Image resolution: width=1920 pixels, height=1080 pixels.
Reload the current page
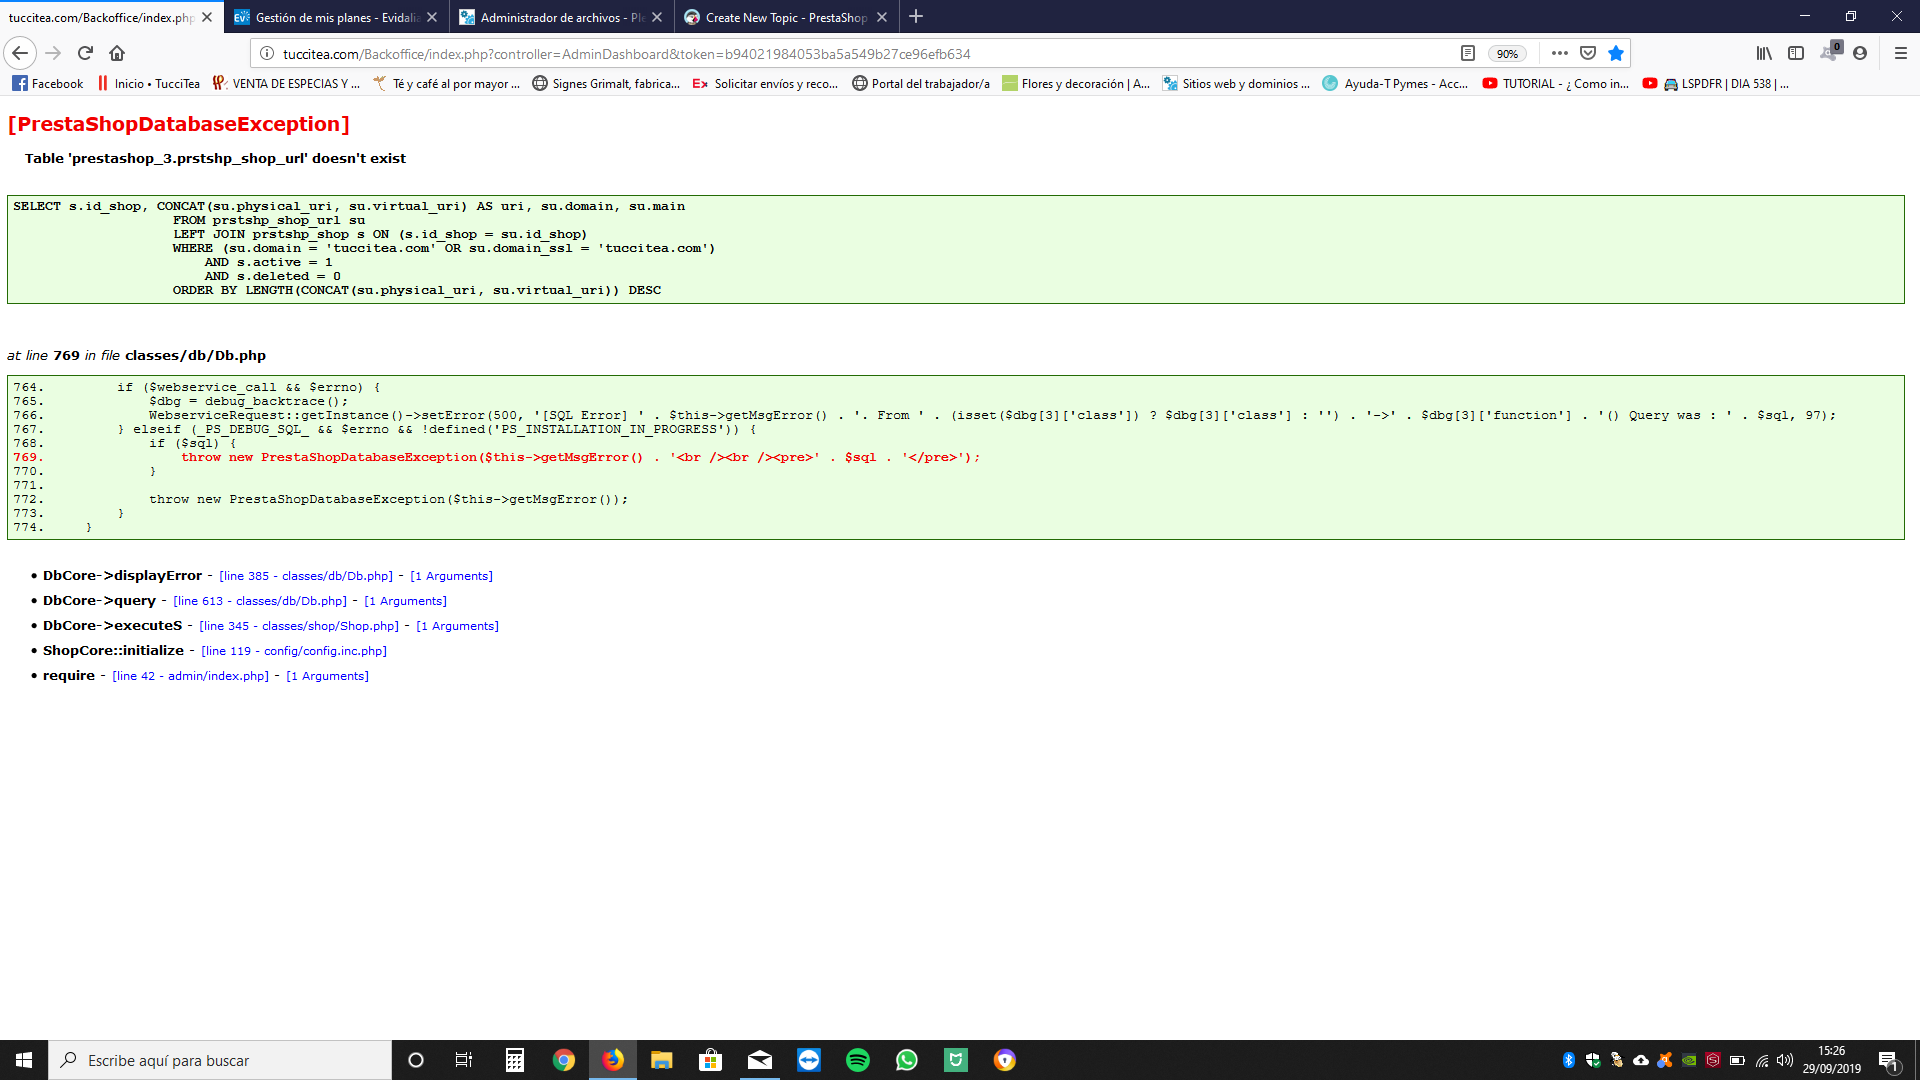pyautogui.click(x=85, y=53)
